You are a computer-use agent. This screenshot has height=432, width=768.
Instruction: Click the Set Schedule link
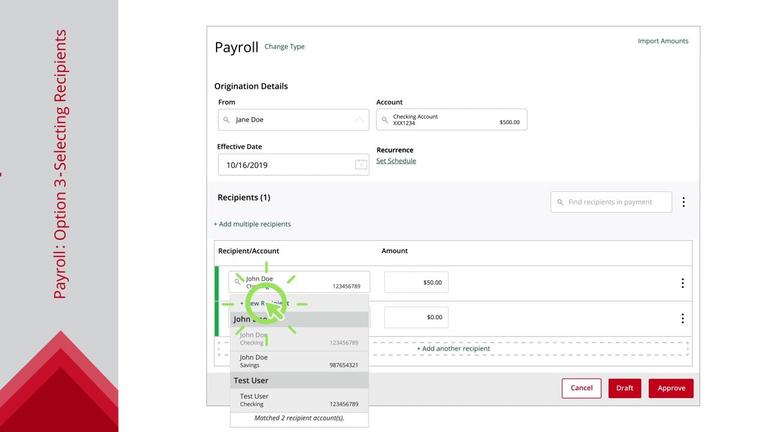point(396,161)
